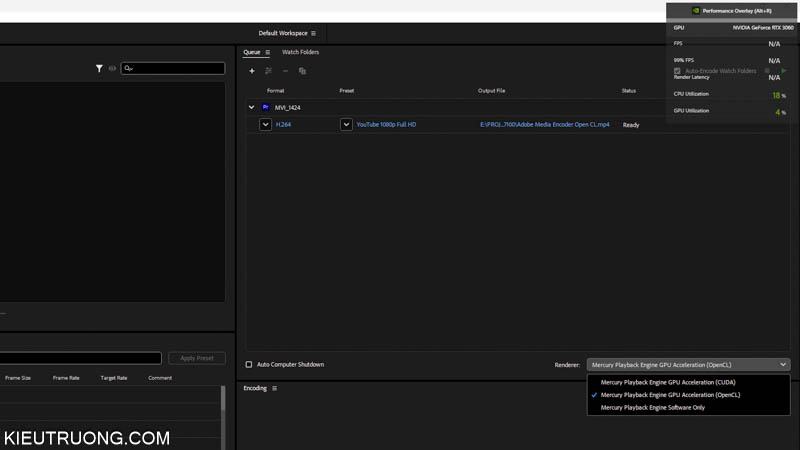
Task: Click the Output File column header
Action: coord(491,91)
